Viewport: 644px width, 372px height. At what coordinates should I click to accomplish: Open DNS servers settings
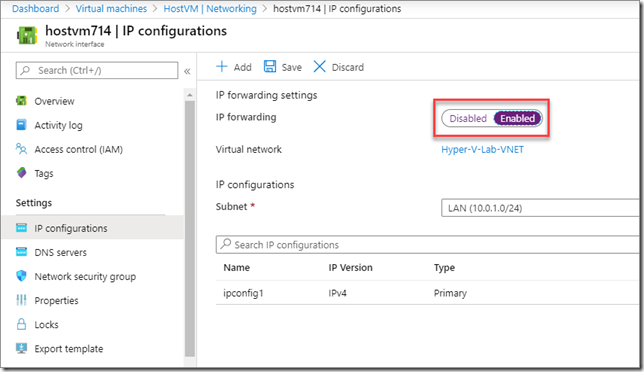click(60, 252)
